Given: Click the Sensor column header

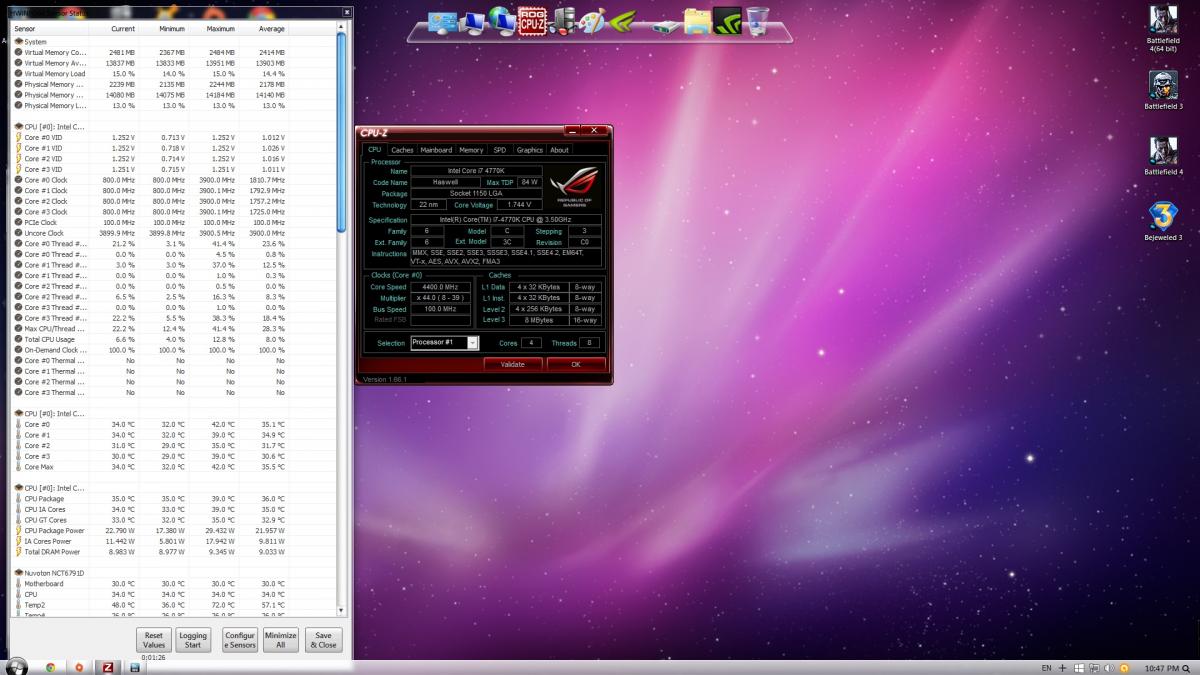Looking at the screenshot, I should tap(50, 29).
